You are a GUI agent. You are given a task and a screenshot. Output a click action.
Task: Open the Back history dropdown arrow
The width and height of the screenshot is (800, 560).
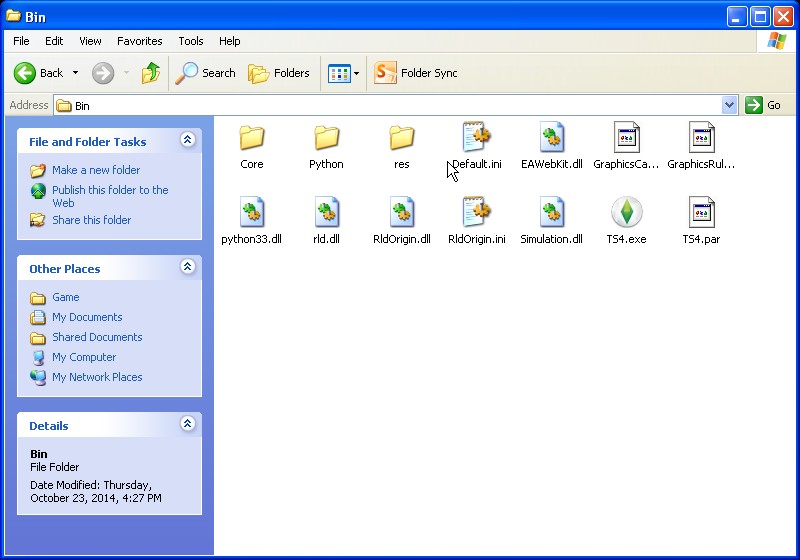[x=76, y=73]
